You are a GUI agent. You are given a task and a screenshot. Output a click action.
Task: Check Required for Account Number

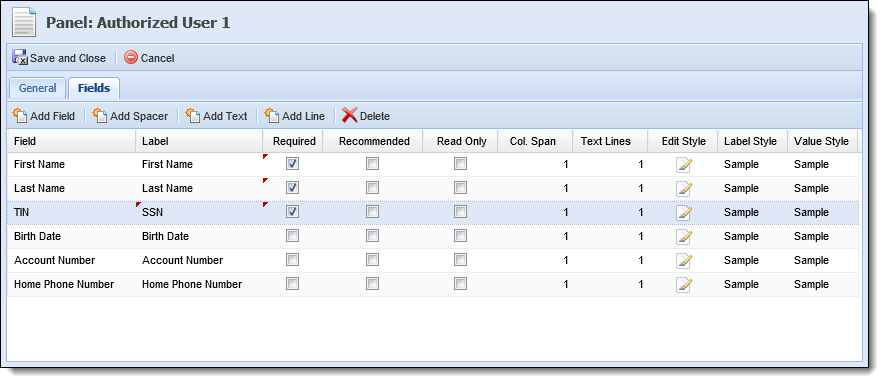pos(292,259)
